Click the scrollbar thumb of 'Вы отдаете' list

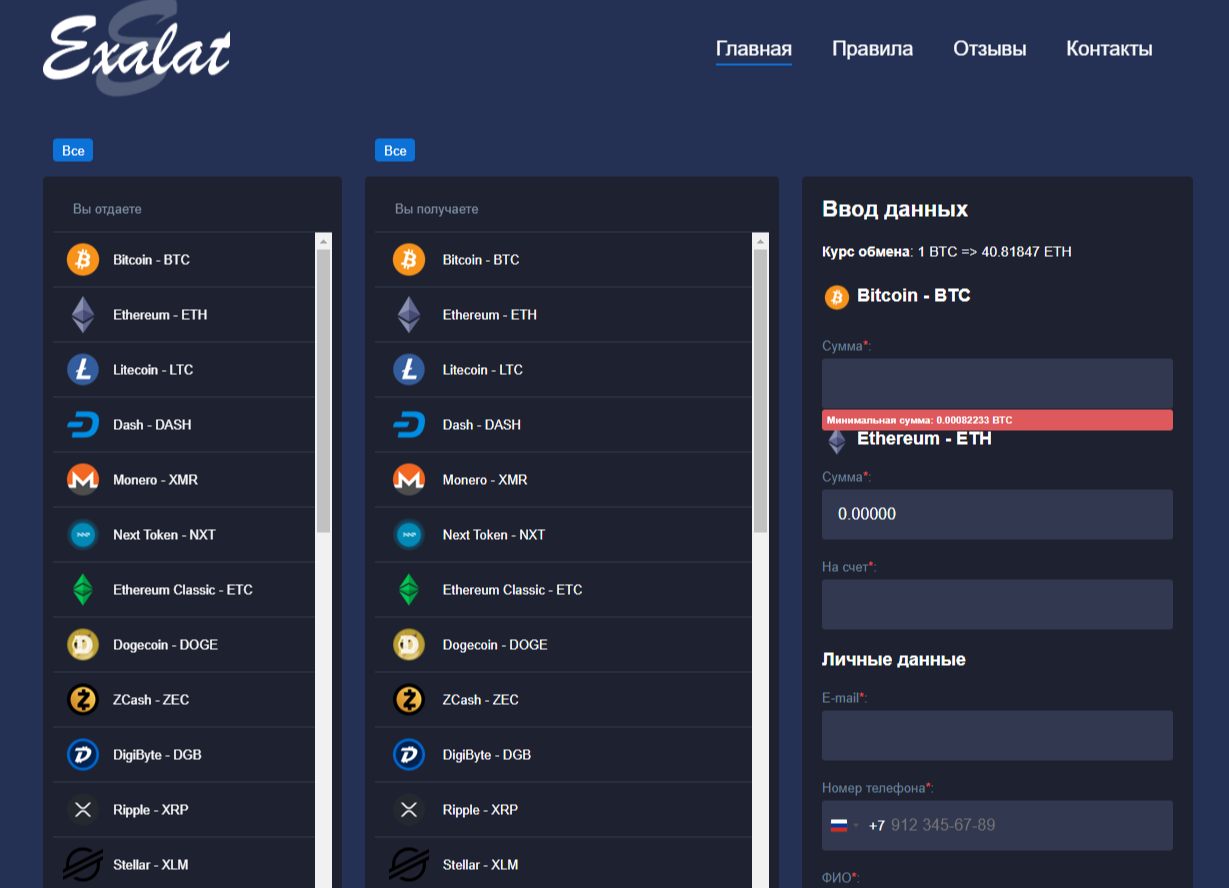[x=323, y=390]
